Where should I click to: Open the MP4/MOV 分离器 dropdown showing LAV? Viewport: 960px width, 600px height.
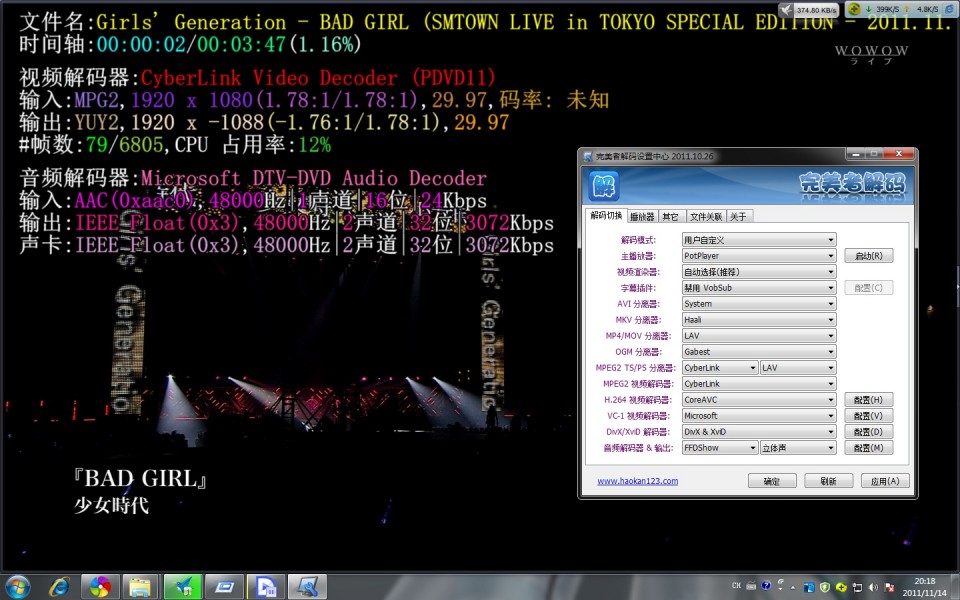tap(759, 336)
